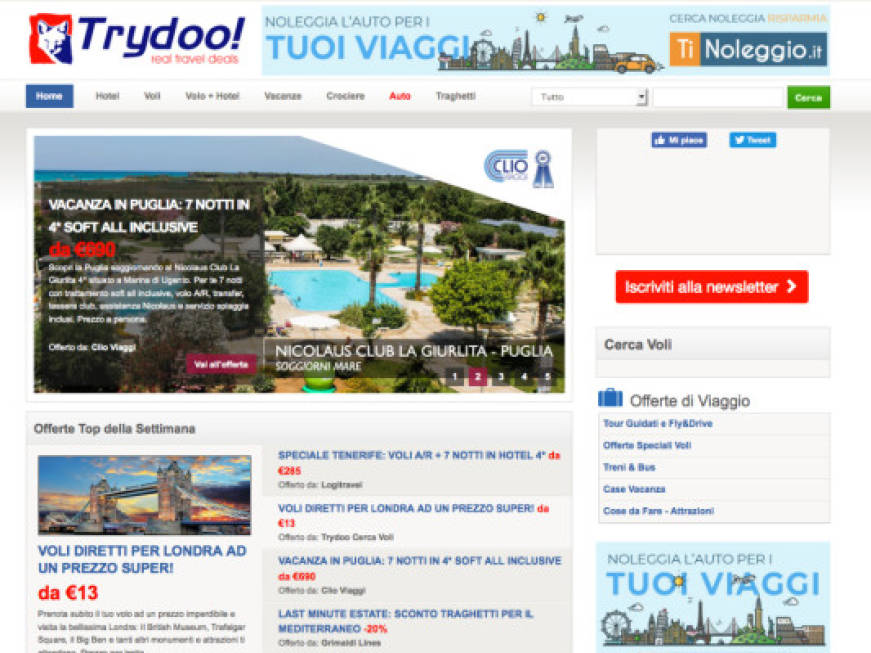Click the Facebook Mi piace button
The image size is (871, 653).
pos(679,140)
